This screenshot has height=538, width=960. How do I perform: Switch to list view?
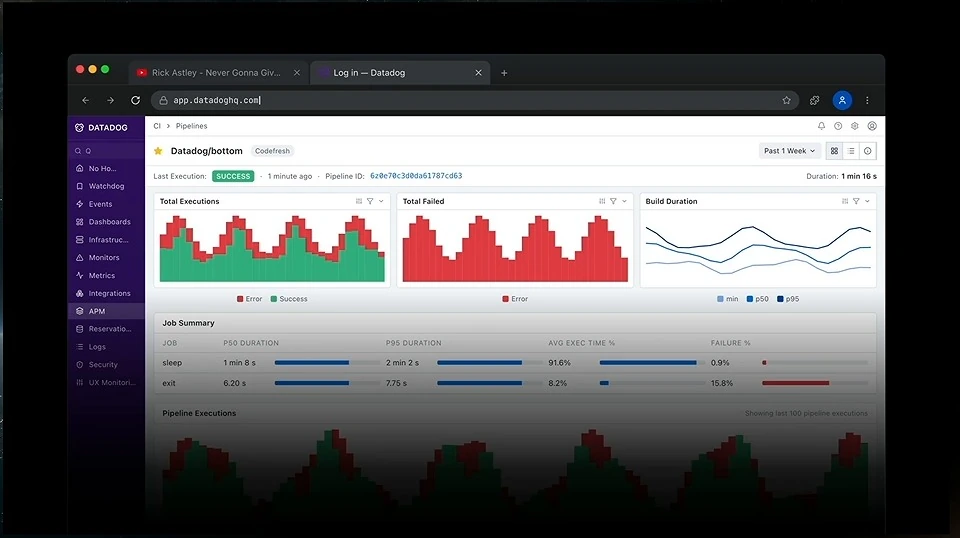(x=851, y=151)
